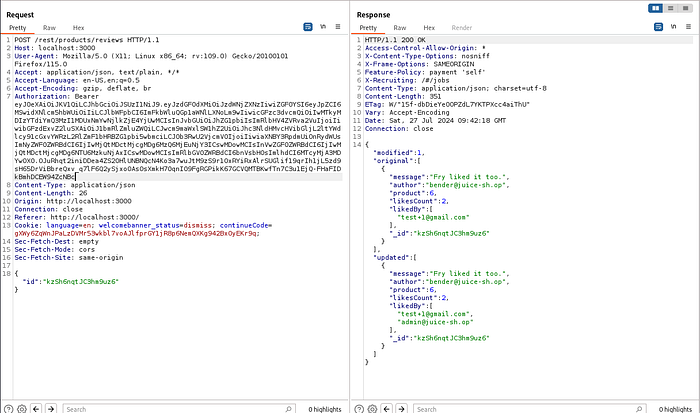Select side-by-side split layout icon

point(655,8)
